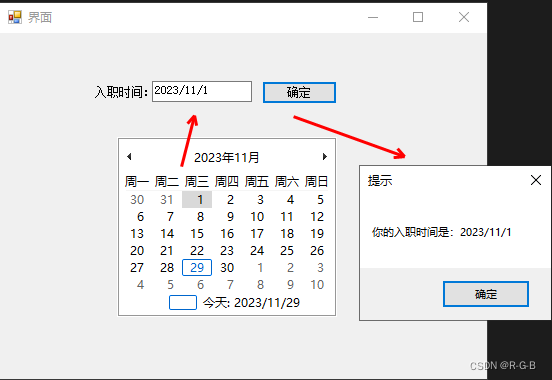
Task: Close the 提示 dialog
Action: pos(536,180)
